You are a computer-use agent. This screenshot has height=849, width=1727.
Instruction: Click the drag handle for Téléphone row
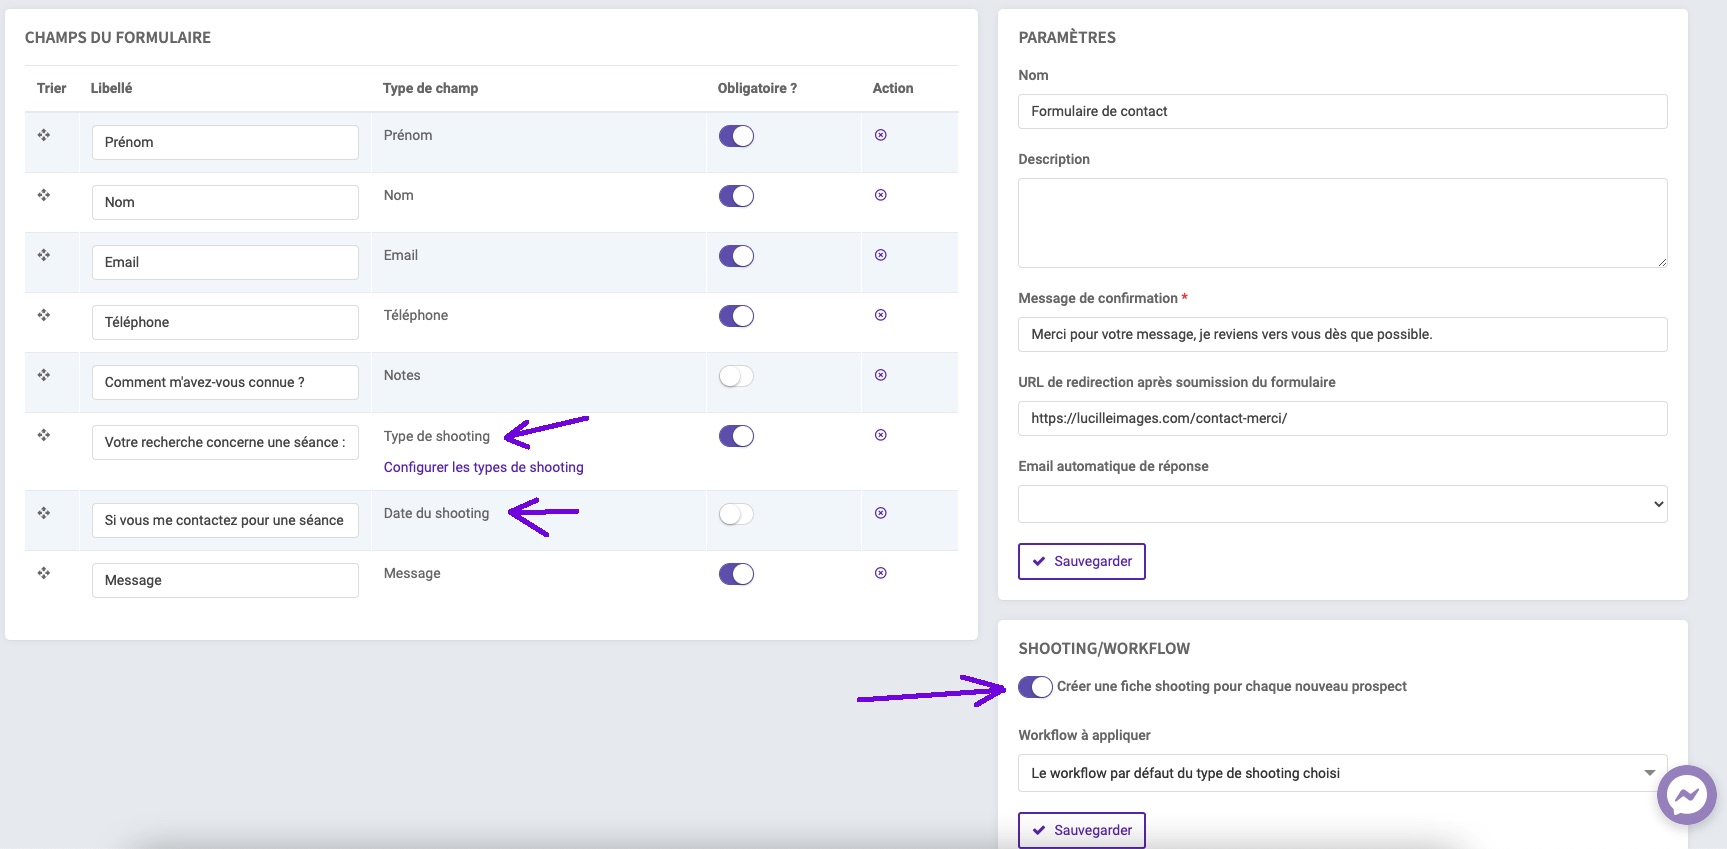coord(44,315)
